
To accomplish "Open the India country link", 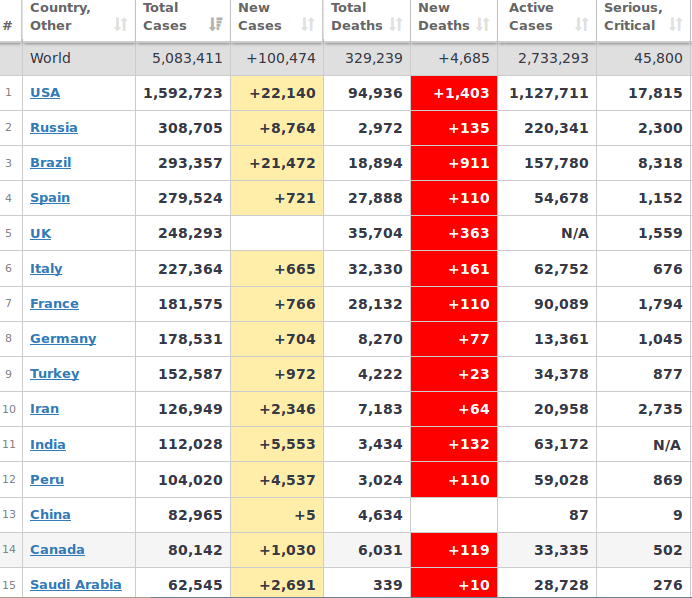I will [x=48, y=445].
